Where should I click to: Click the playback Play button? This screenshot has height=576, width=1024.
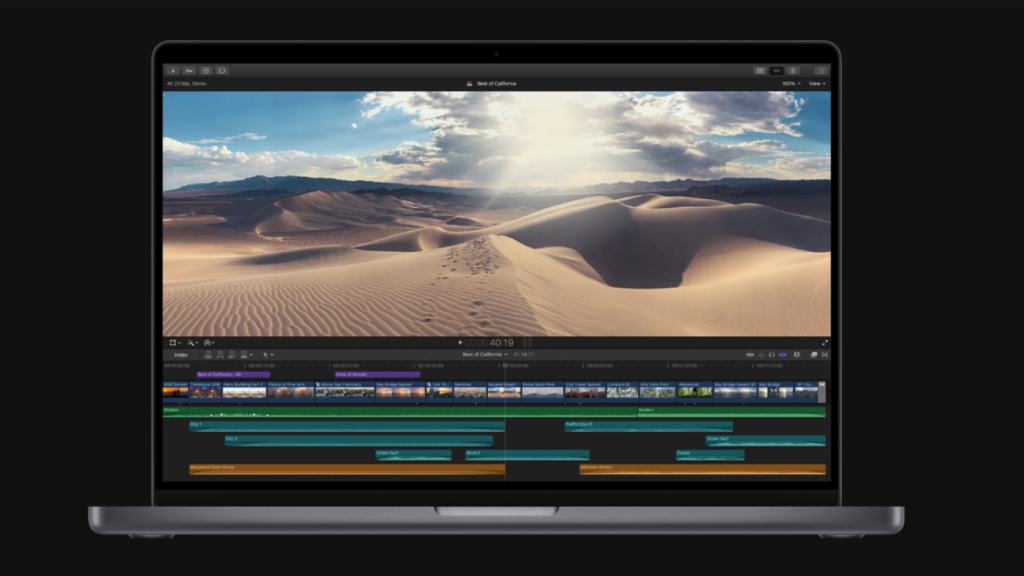point(459,342)
